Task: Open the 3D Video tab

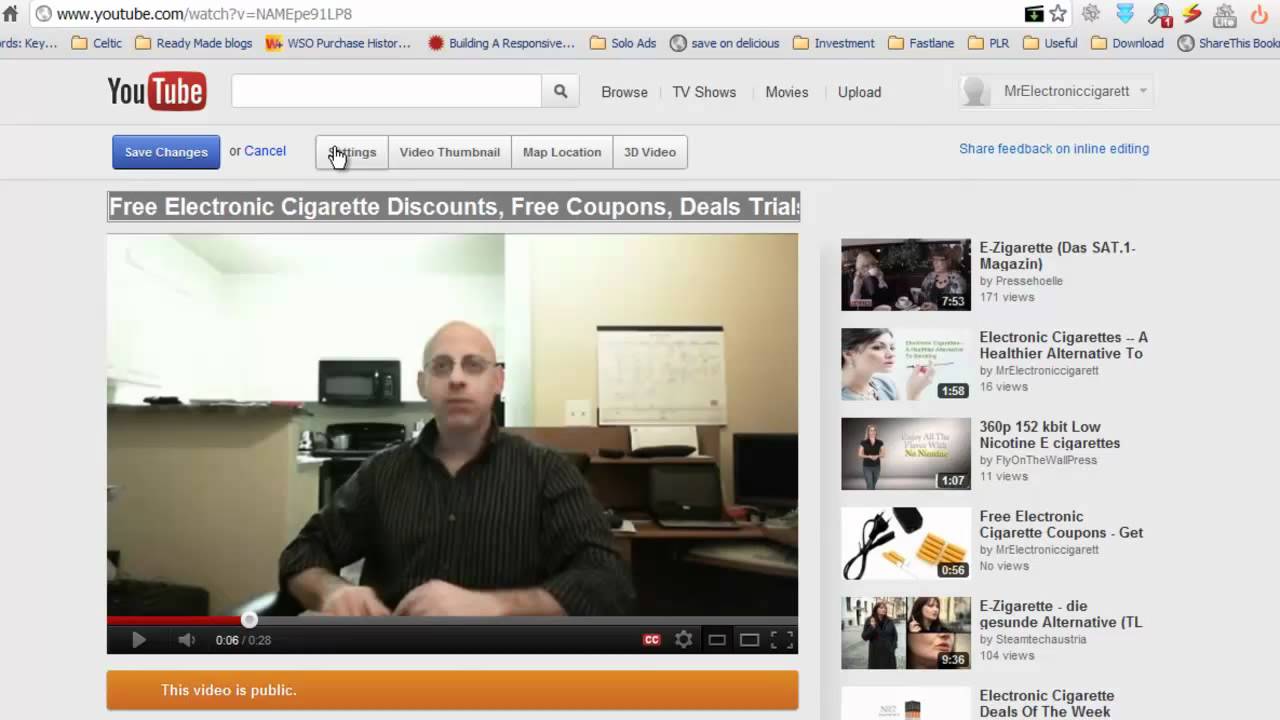Action: [650, 152]
